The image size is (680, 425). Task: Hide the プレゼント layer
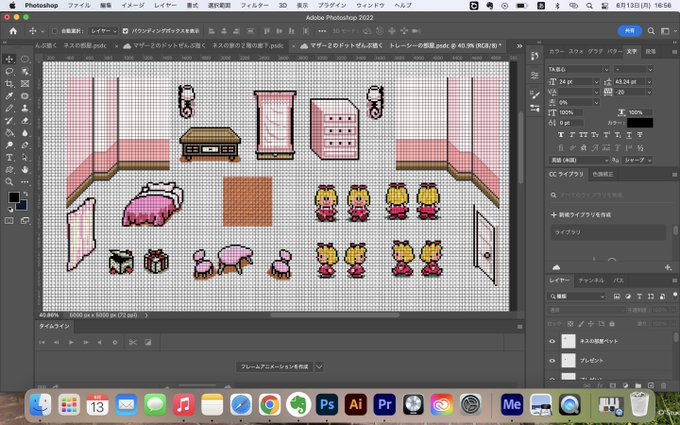tap(552, 360)
